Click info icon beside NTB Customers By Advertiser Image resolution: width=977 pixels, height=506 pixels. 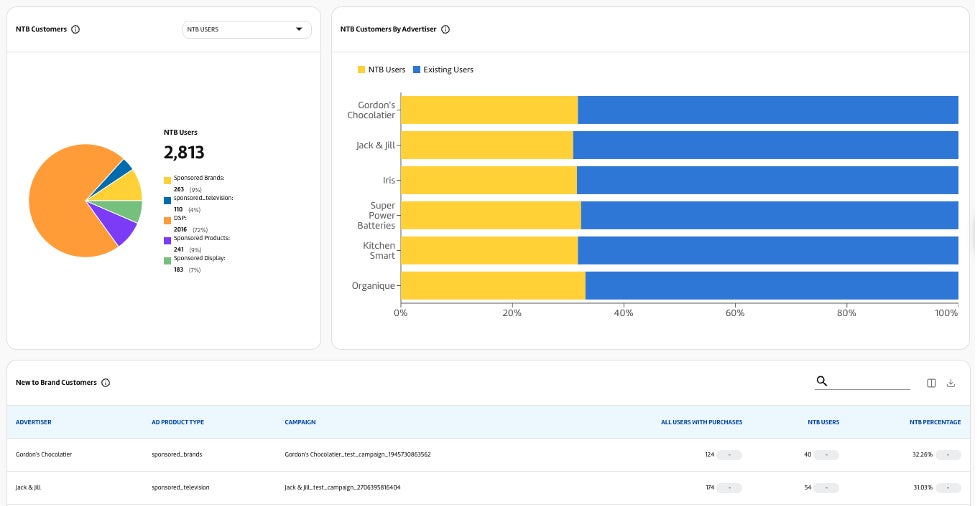tap(446, 29)
